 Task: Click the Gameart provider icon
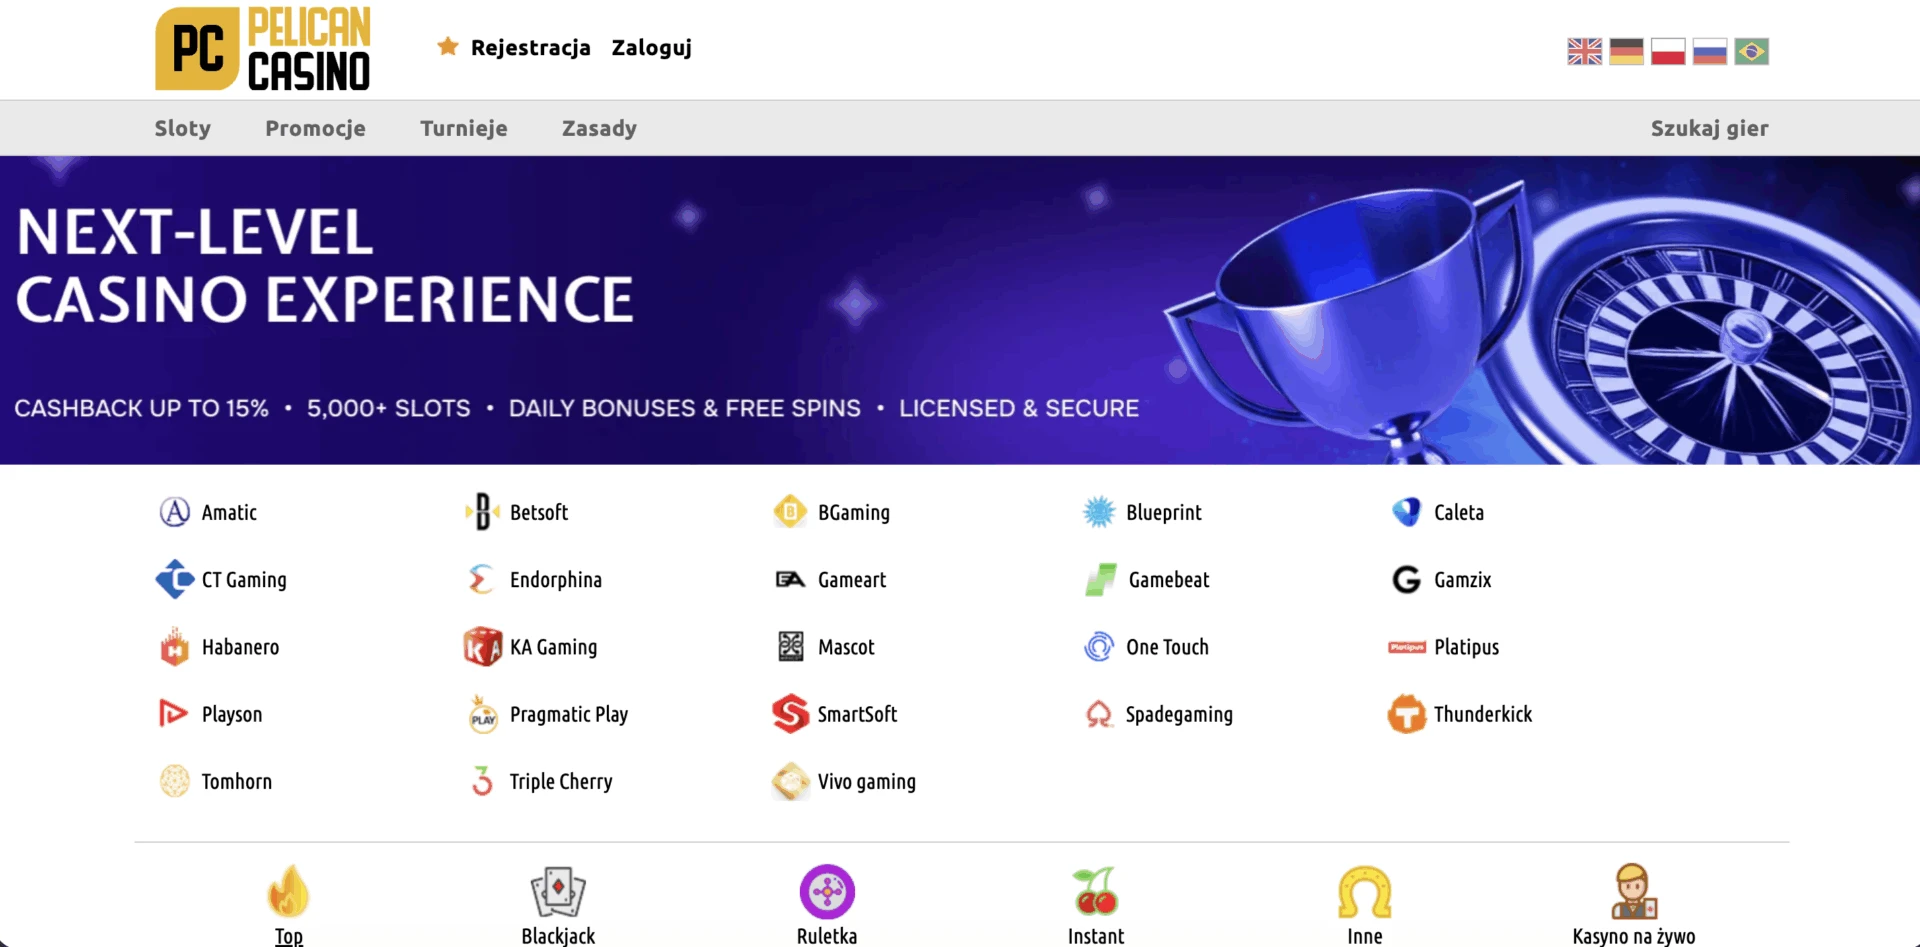[791, 579]
